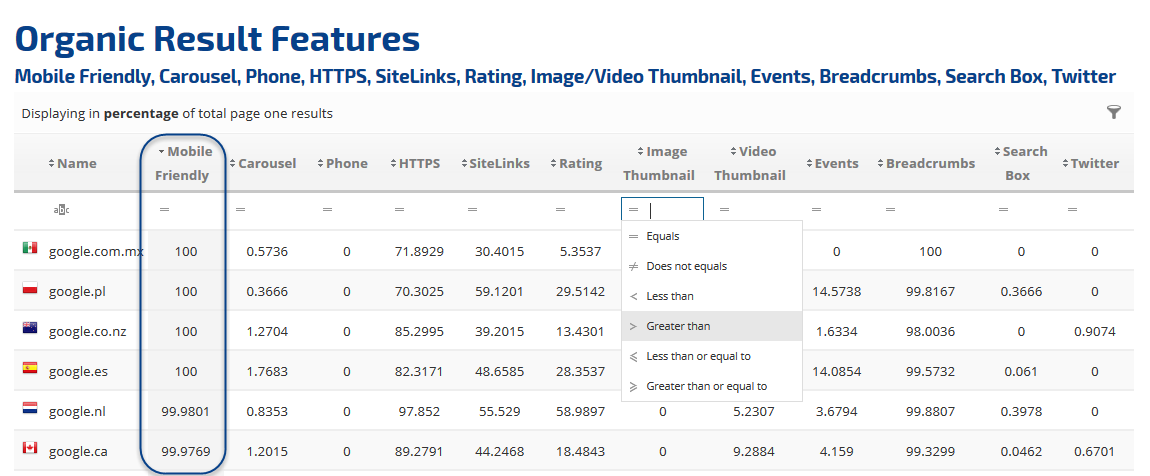The image size is (1150, 476).
Task: Click the Image Thumbnail filter input field
Action: click(x=674, y=210)
